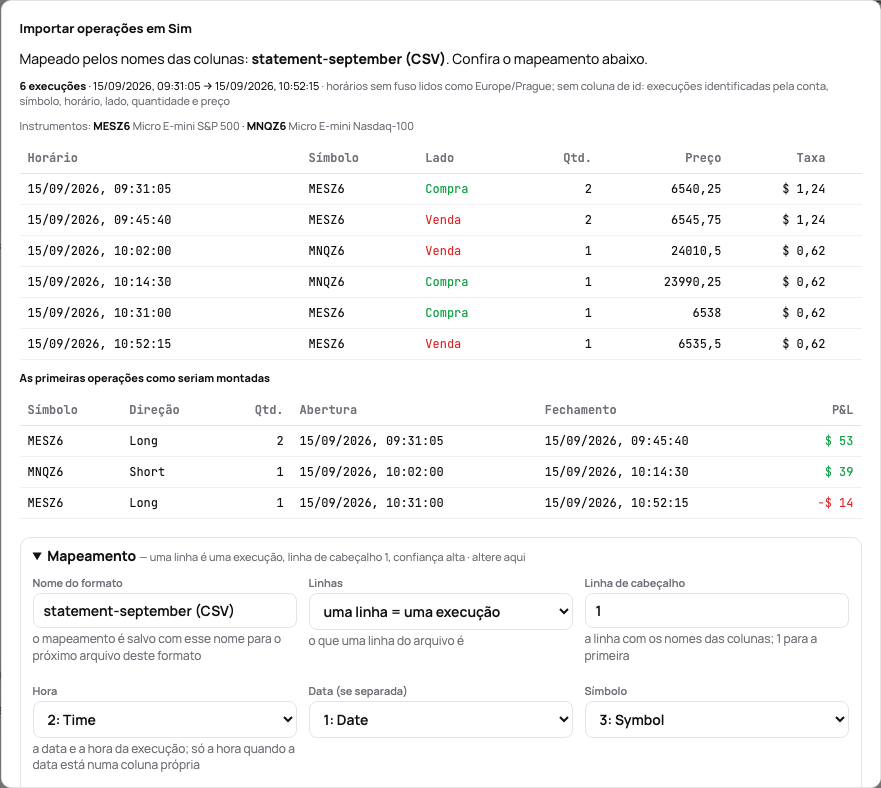Click Compra in the 10:14:30 execution row
The image size is (881, 788).
click(447, 282)
